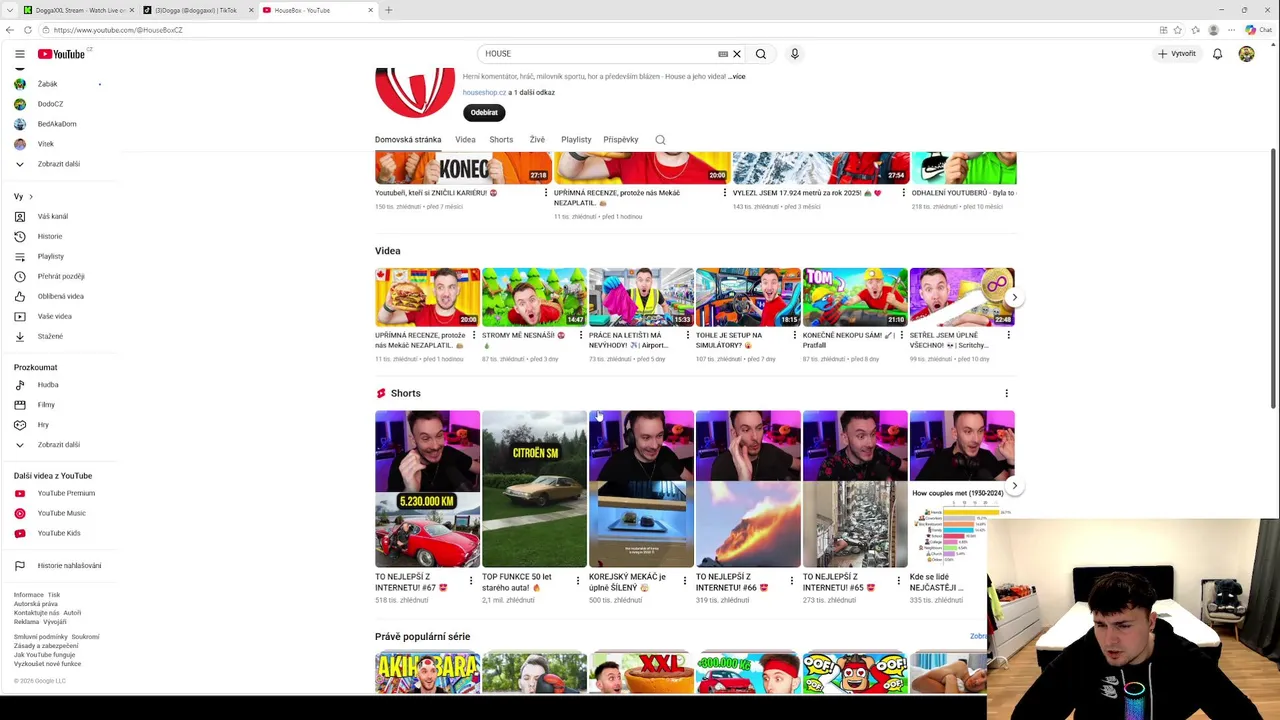Click the Odebírat subscribe button
The width and height of the screenshot is (1280, 720).
484,113
